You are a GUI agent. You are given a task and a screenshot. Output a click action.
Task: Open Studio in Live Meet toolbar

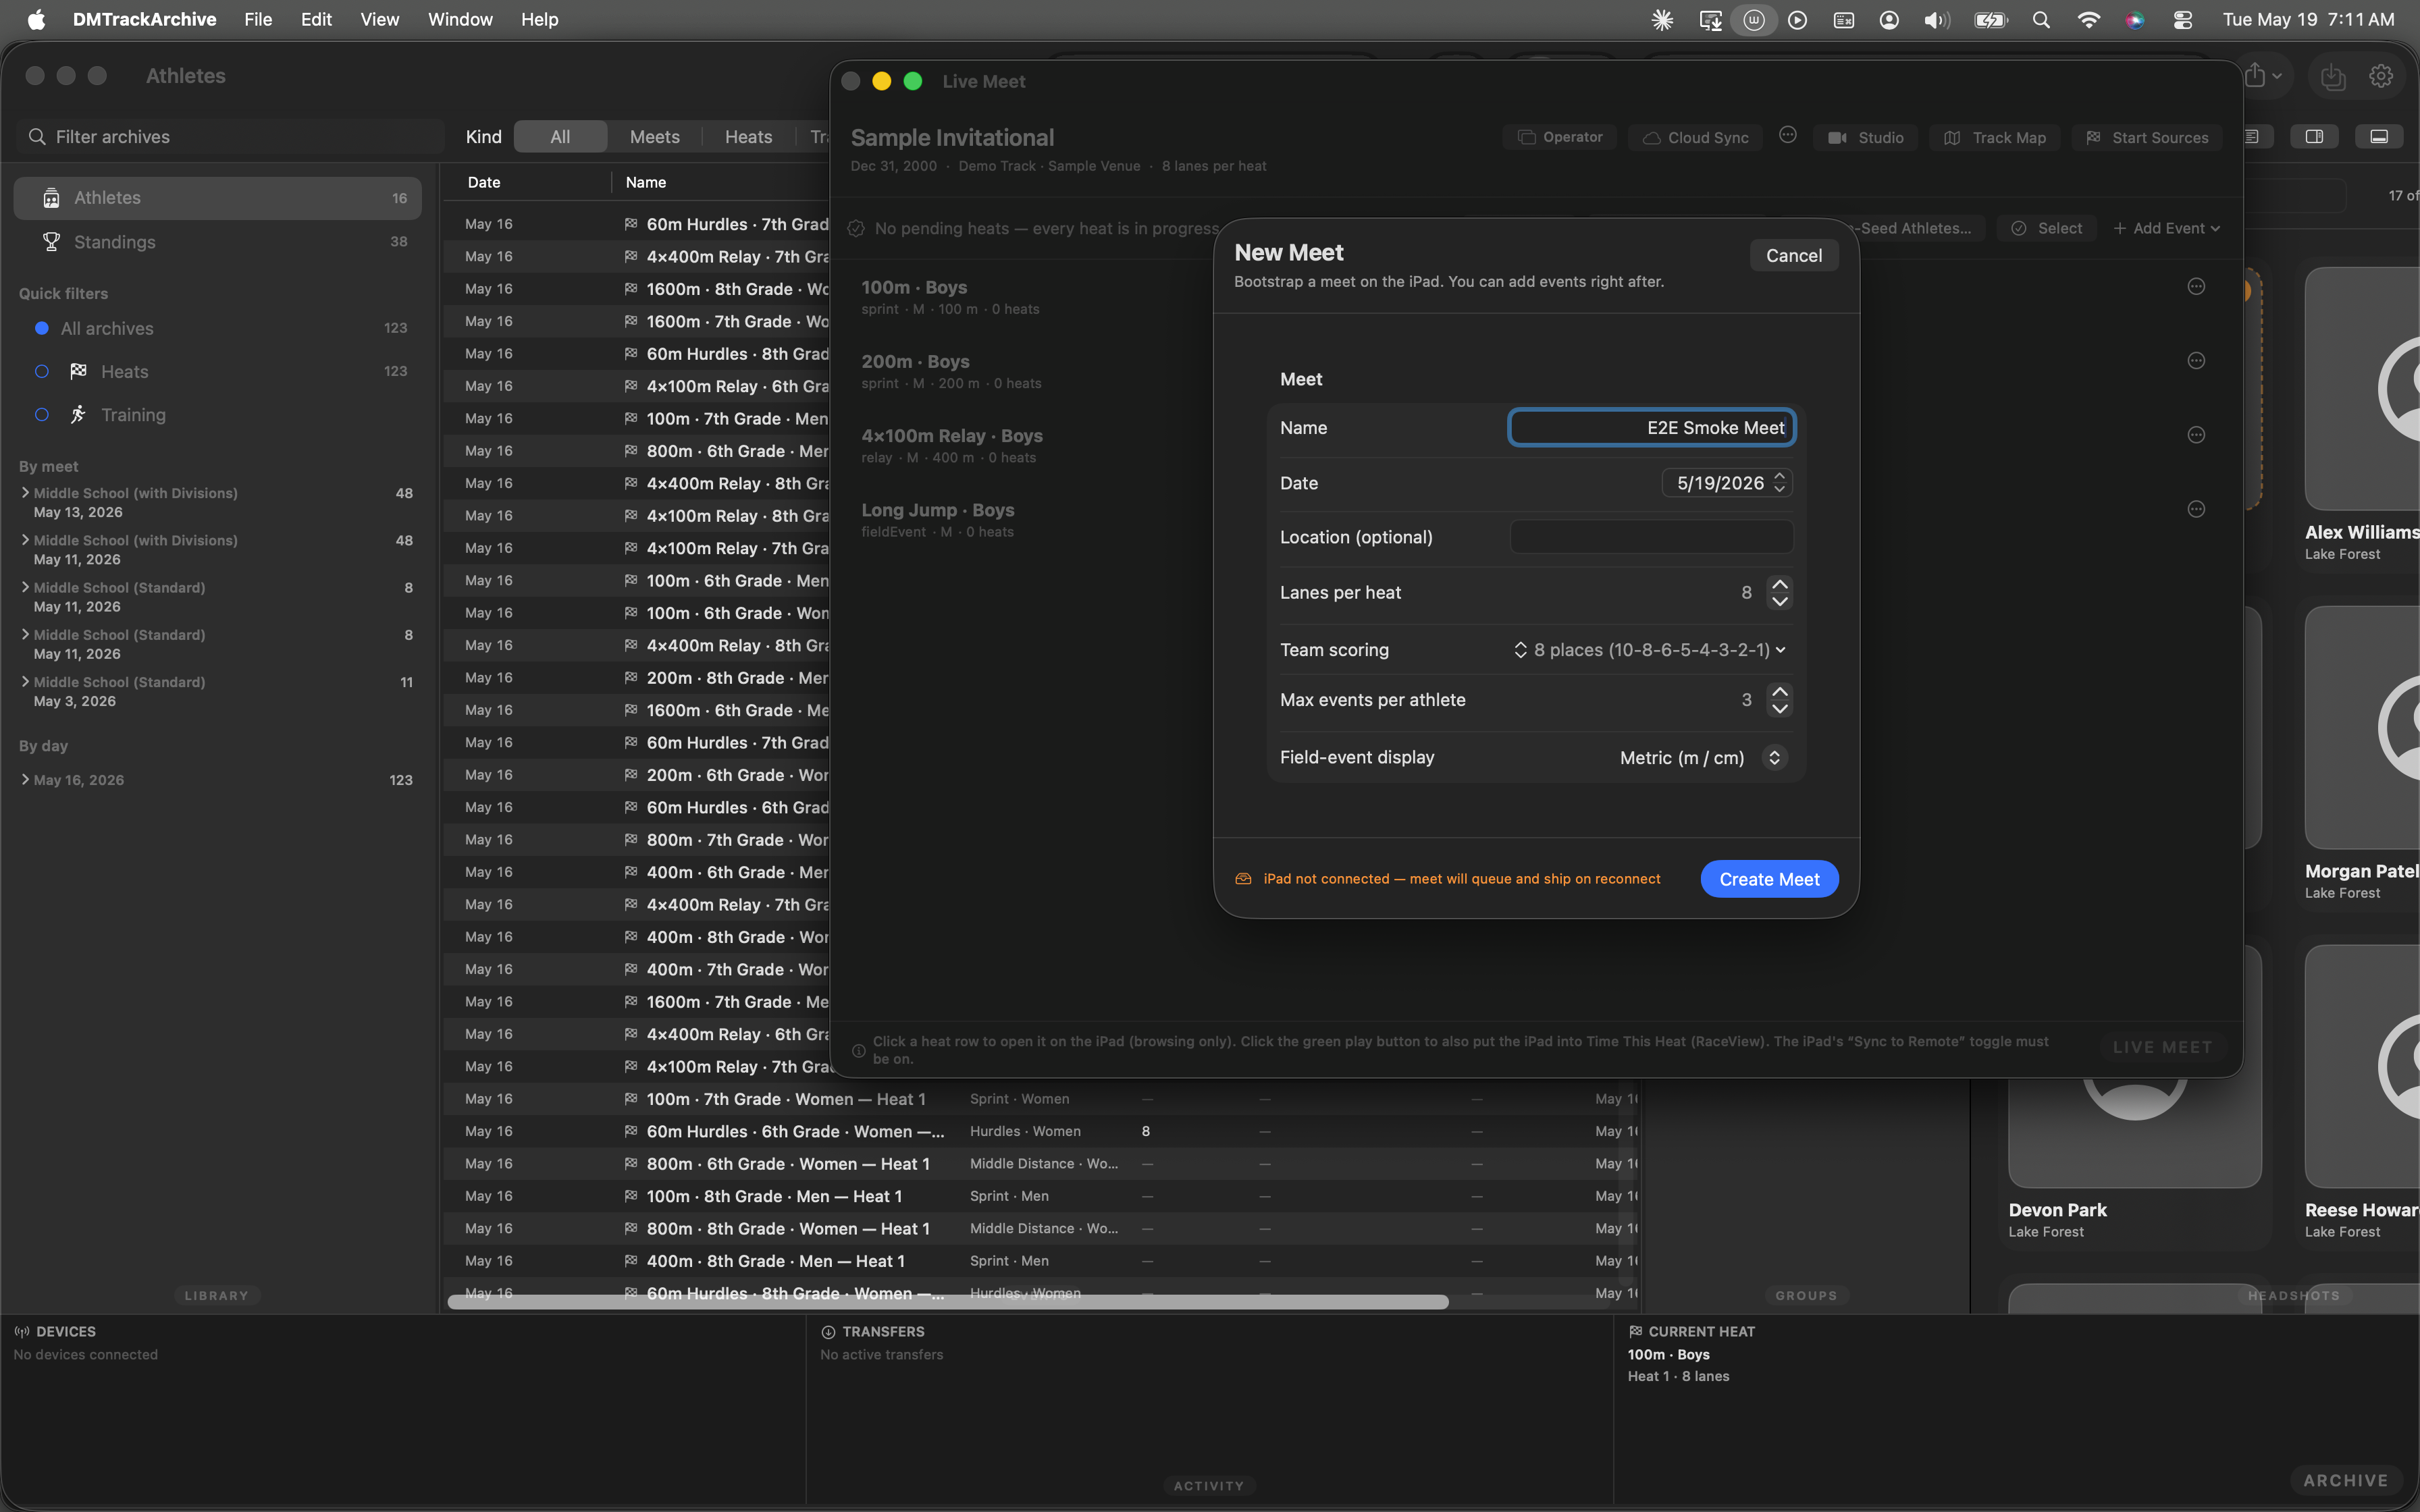tap(1865, 137)
